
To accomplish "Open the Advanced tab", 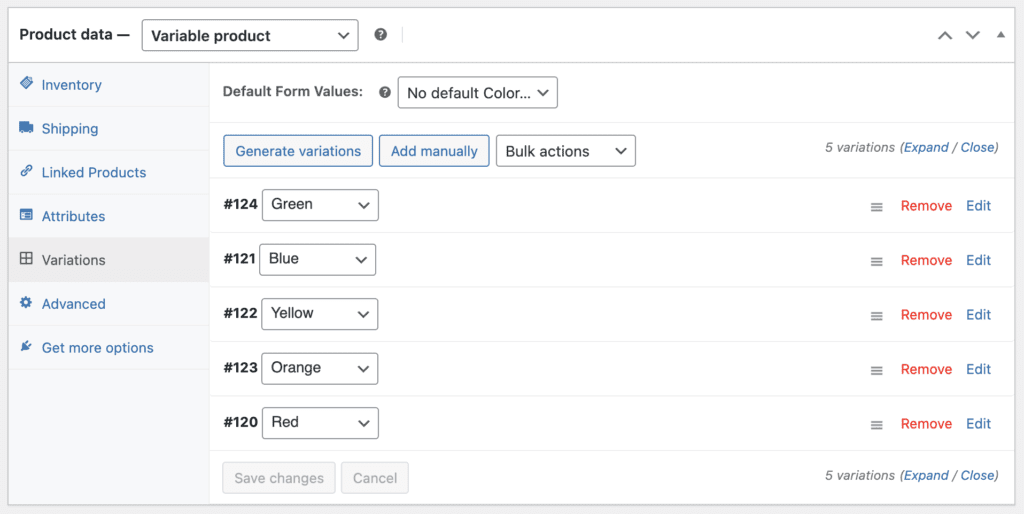I will pos(109,304).
